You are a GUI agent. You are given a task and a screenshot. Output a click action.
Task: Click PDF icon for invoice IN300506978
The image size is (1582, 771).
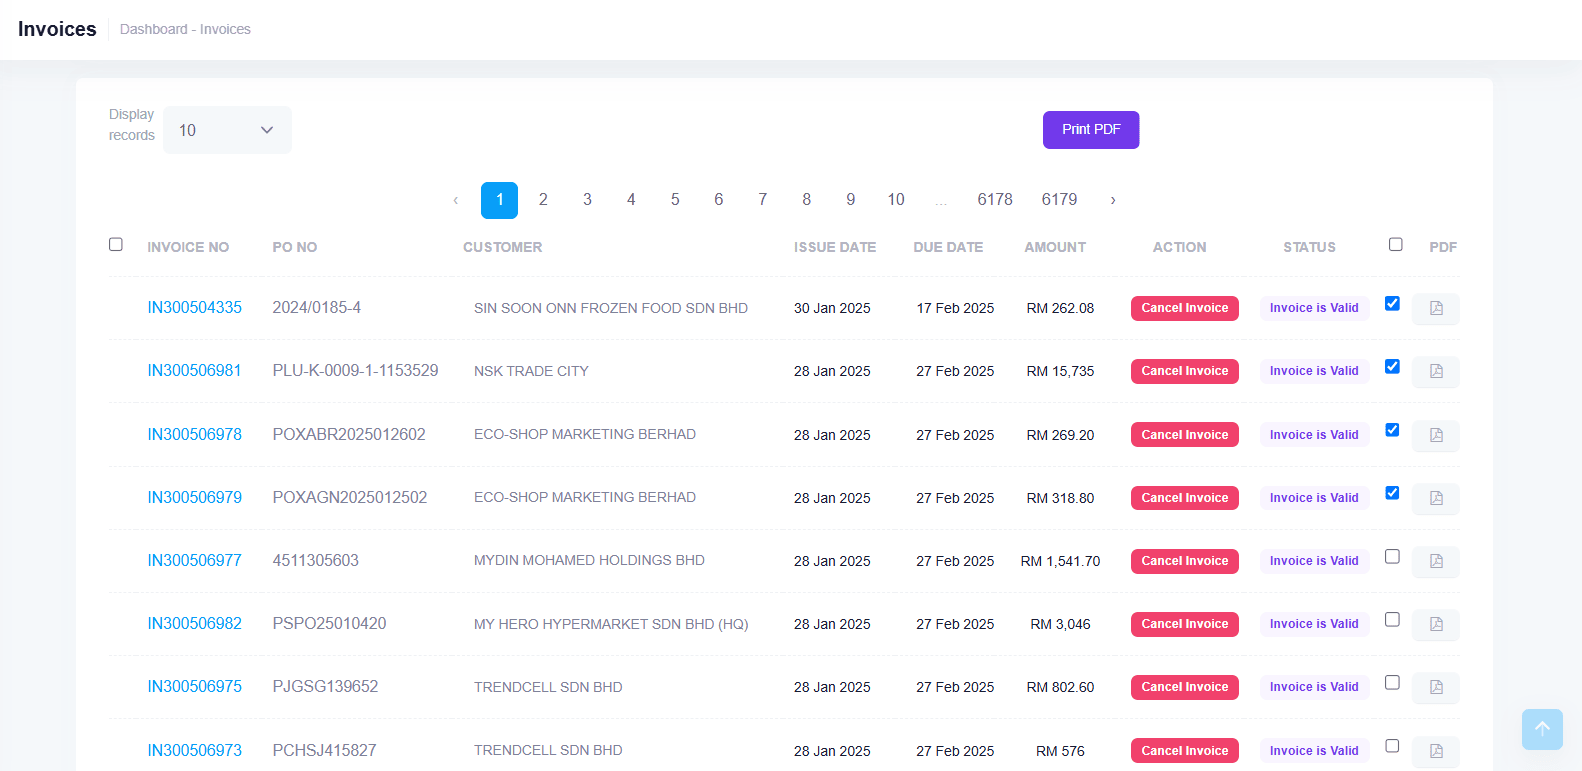pyautogui.click(x=1435, y=435)
